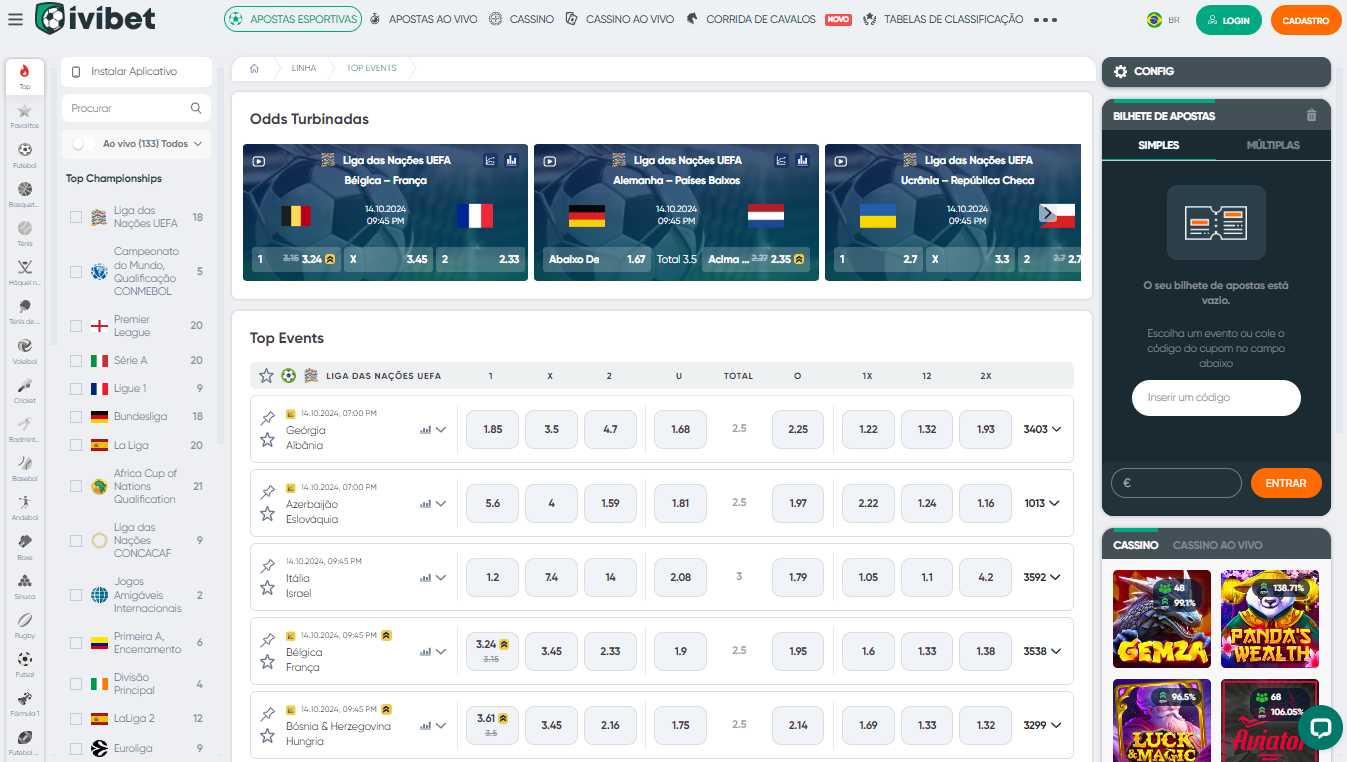The width and height of the screenshot is (1347, 762).
Task: Expand chevron beside Geórgia – Albânia stats
Action: point(441,430)
